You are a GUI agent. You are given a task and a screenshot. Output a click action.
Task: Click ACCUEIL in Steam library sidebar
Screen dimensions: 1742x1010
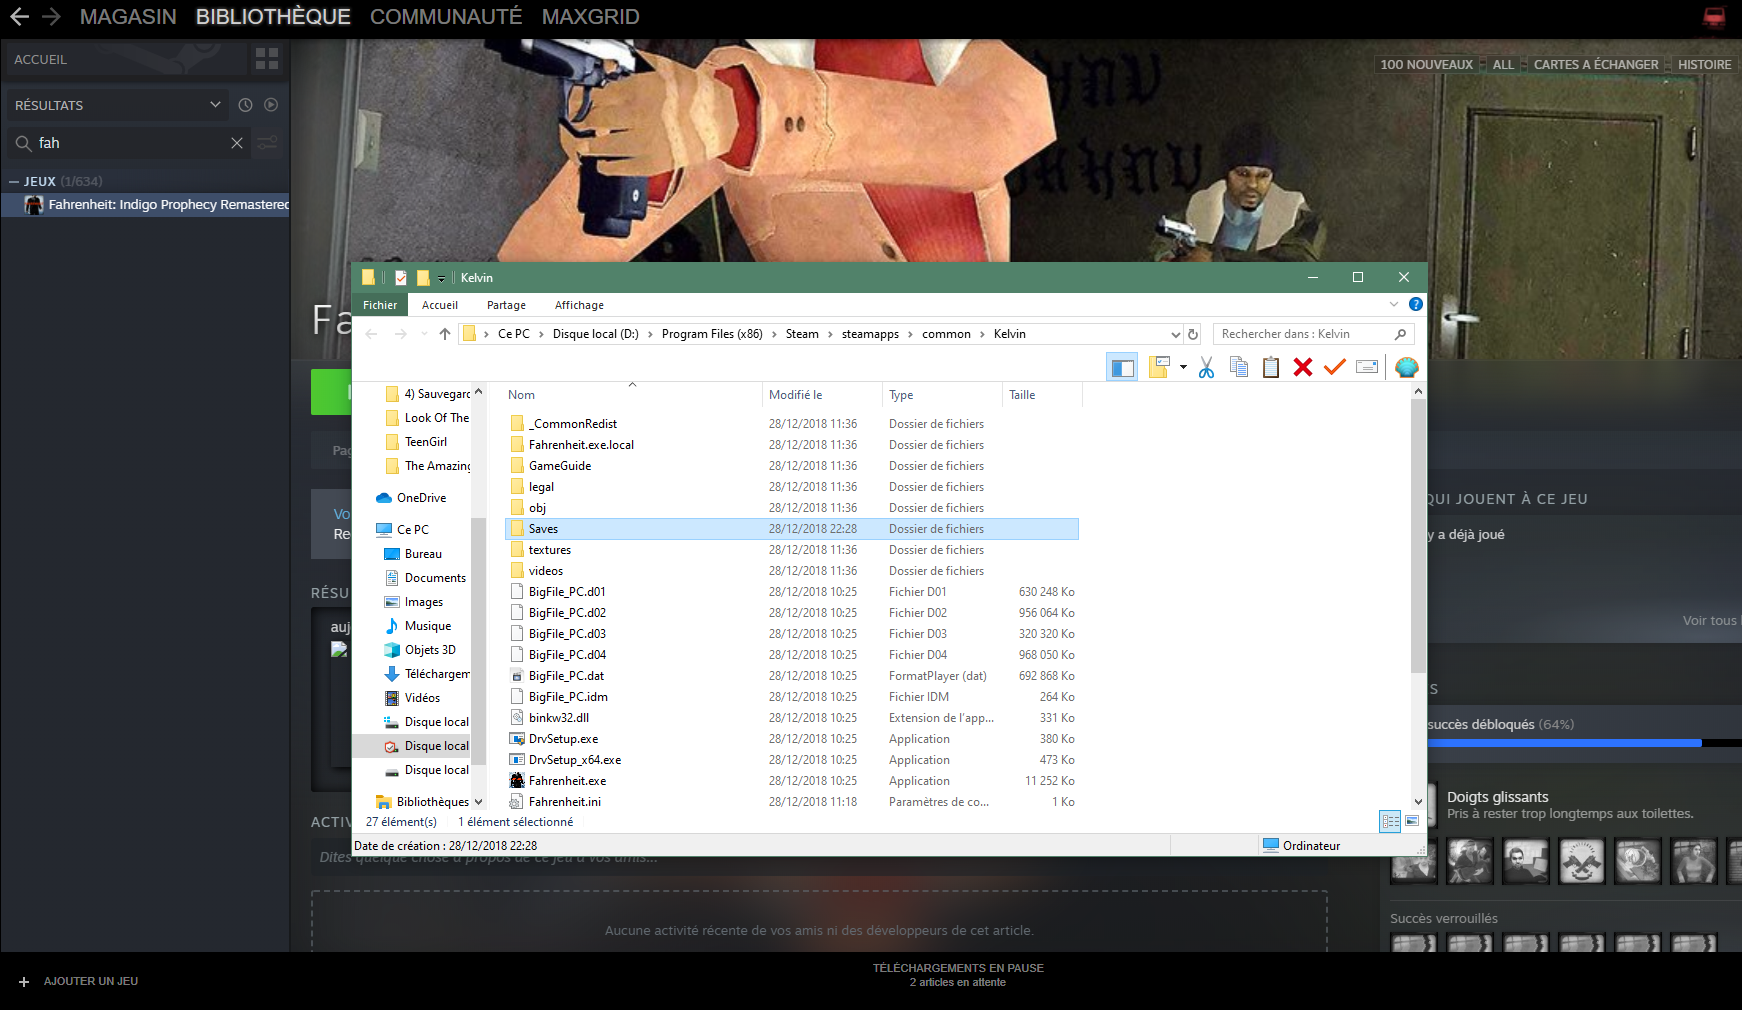[41, 60]
